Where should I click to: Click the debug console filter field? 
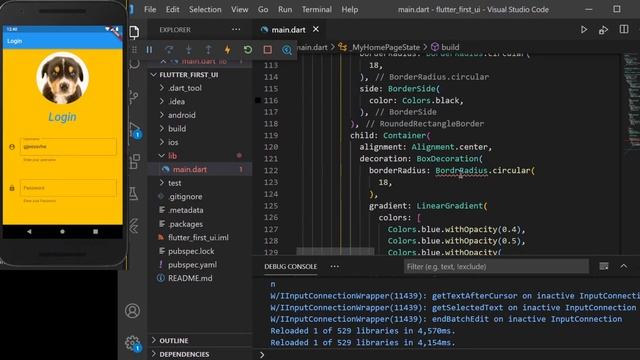(x=496, y=267)
